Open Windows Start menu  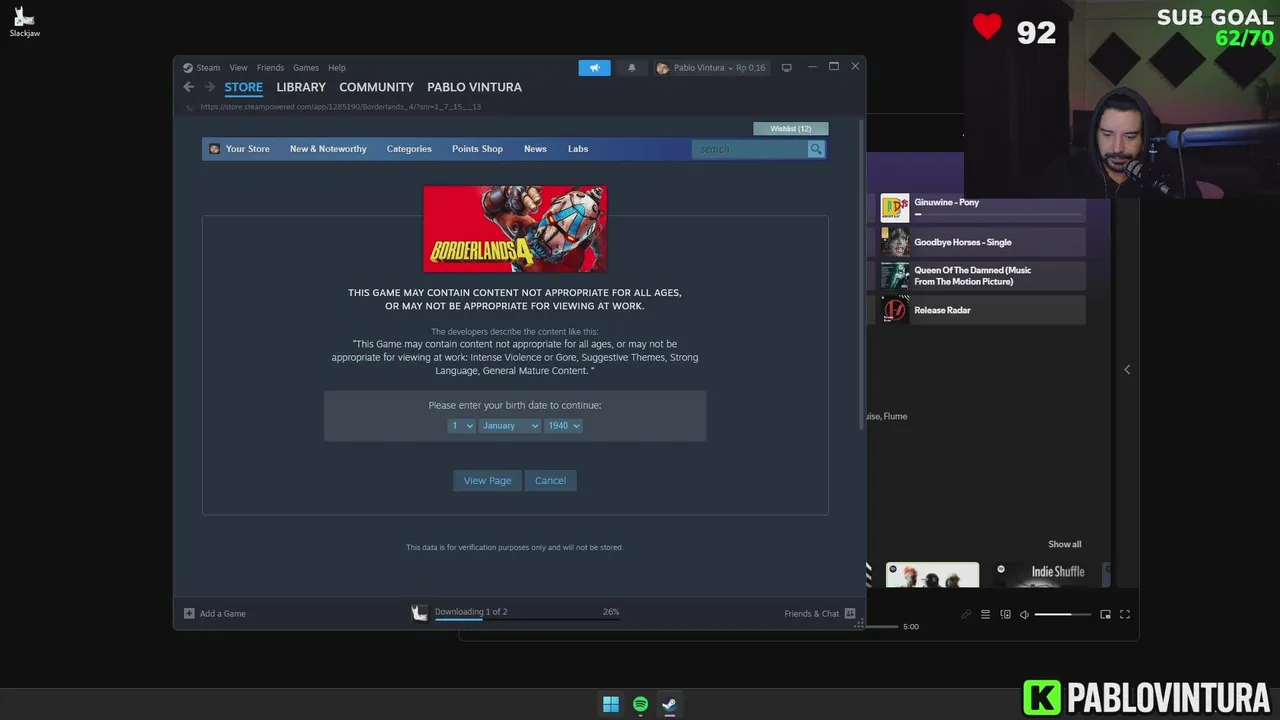click(611, 704)
